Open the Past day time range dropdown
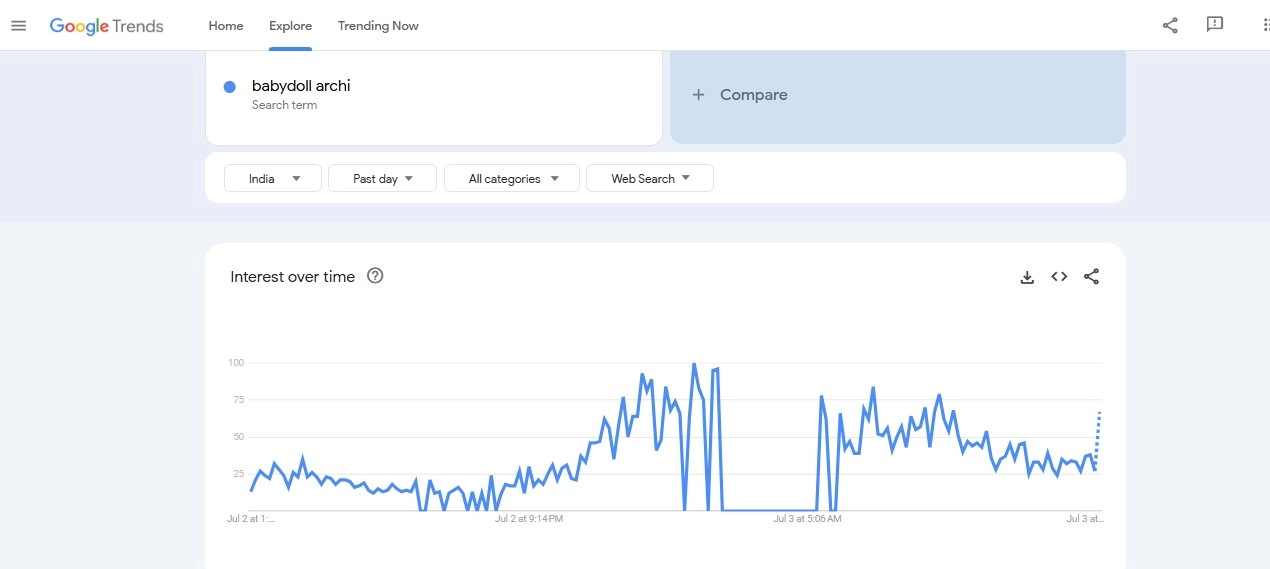This screenshot has width=1270, height=569. (383, 179)
